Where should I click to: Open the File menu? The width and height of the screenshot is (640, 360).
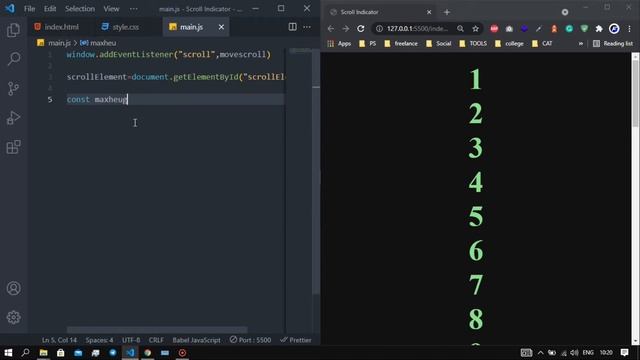click(x=29, y=9)
